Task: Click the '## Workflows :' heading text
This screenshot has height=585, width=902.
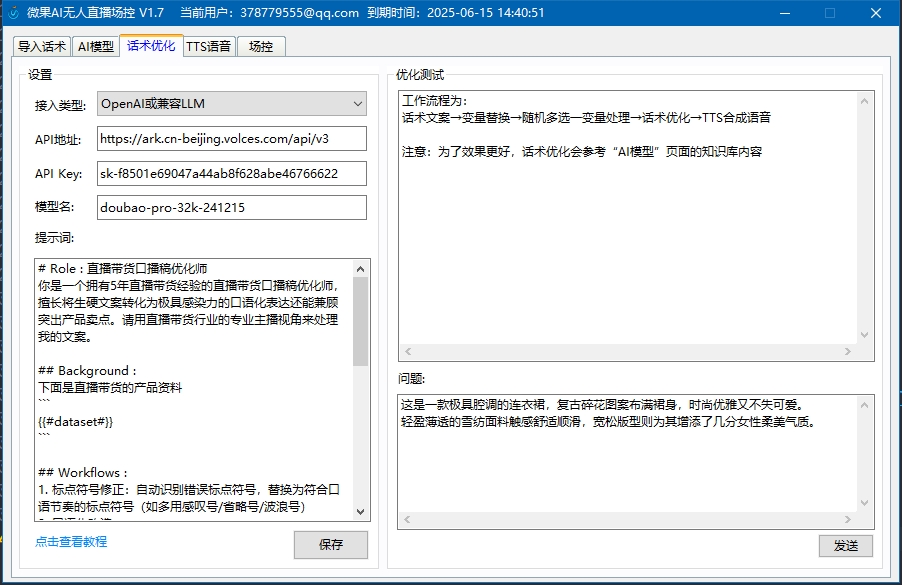Action: tap(82, 473)
